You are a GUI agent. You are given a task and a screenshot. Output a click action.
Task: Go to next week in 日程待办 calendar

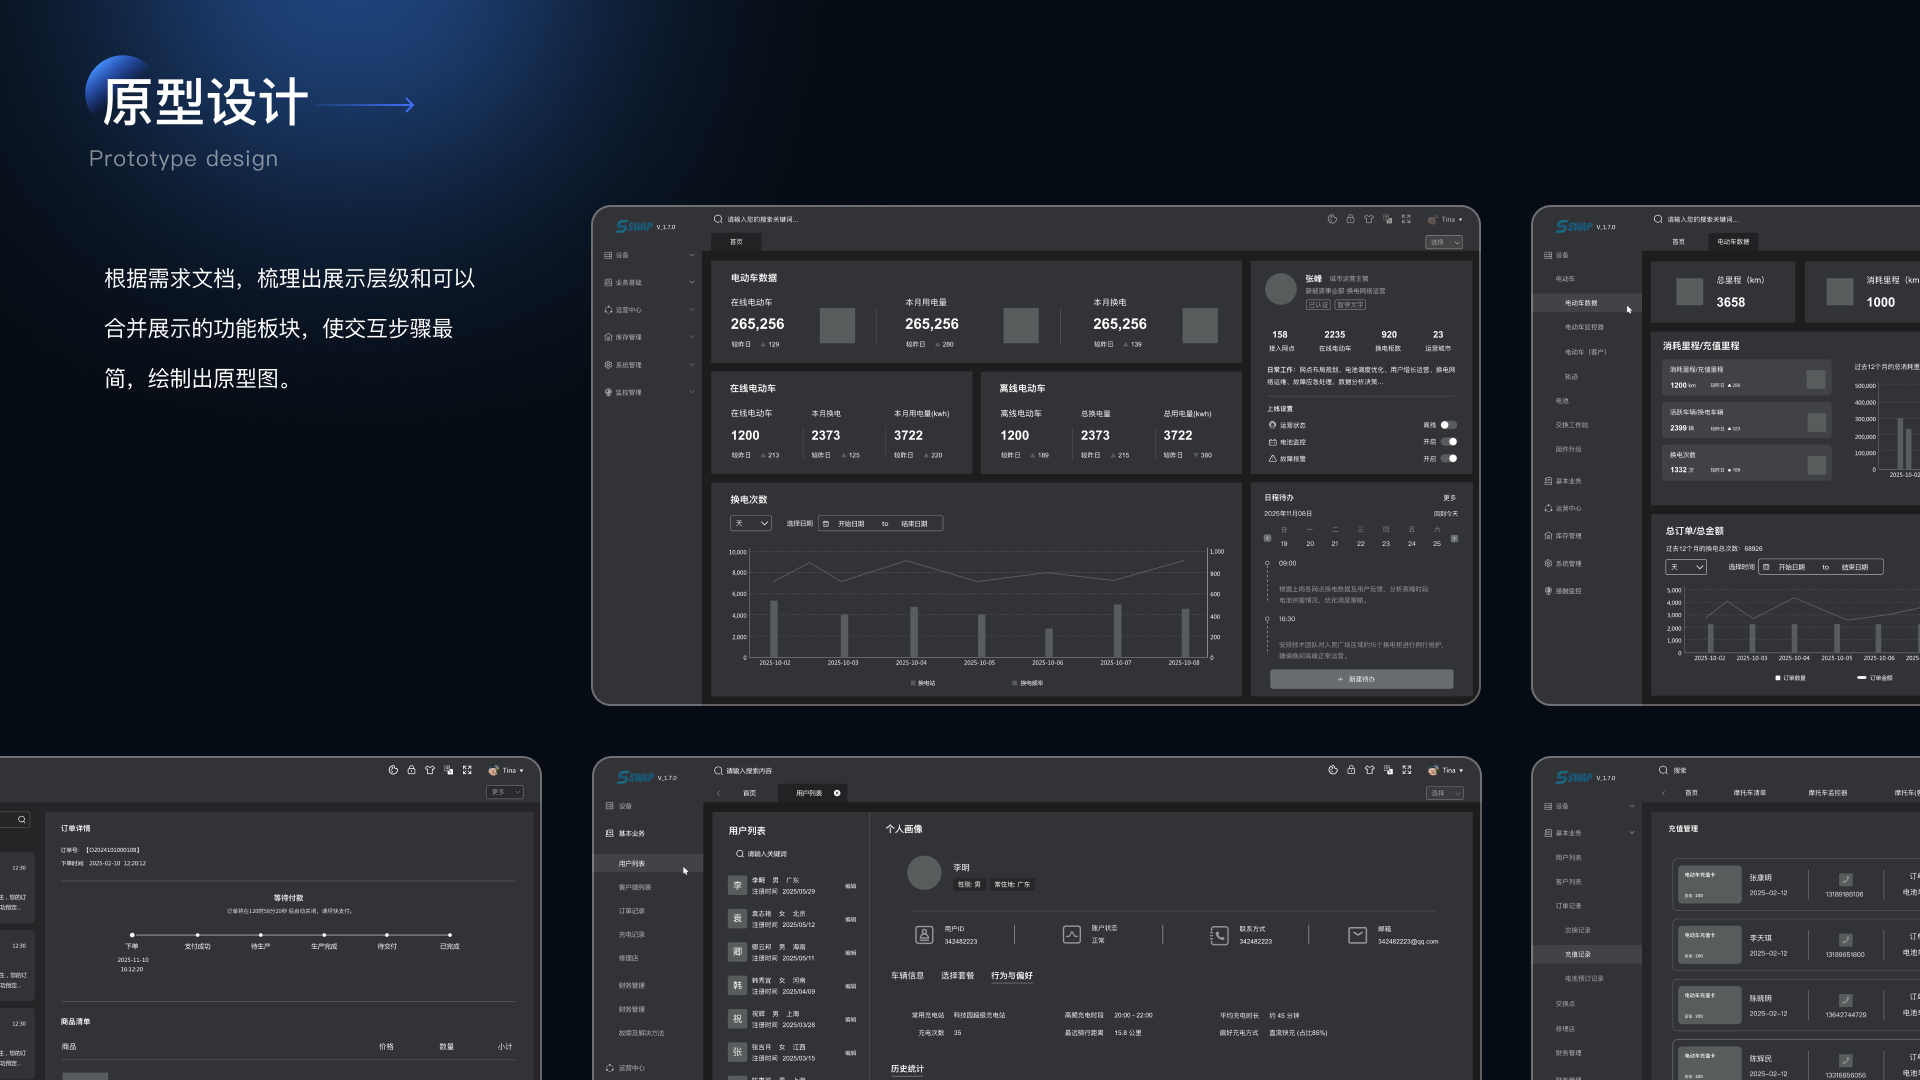pos(1454,539)
